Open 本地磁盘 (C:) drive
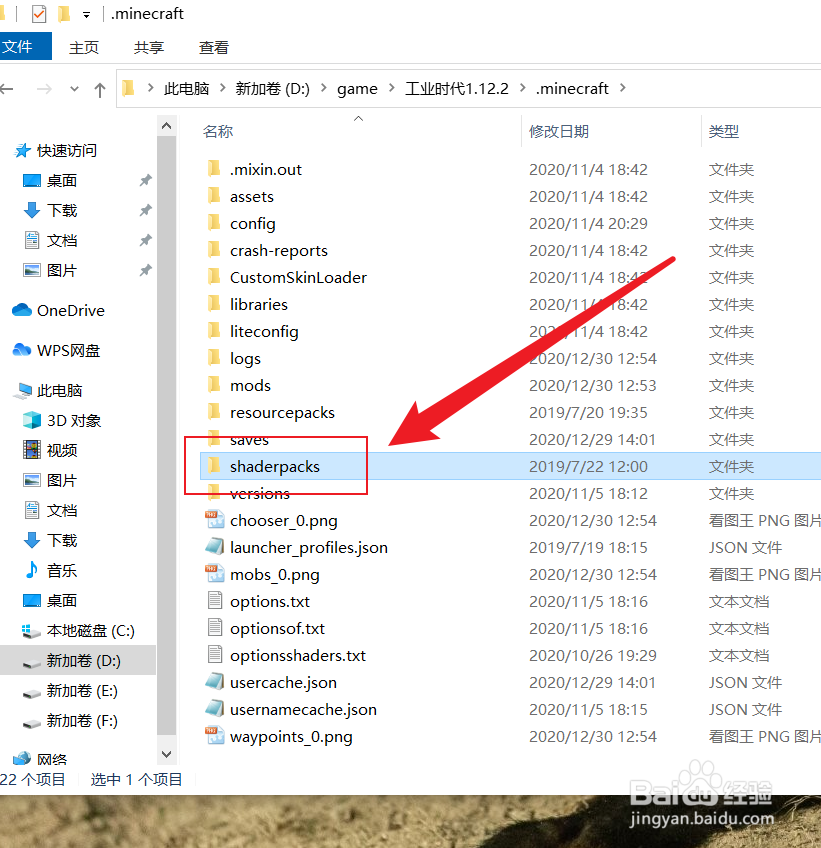 point(90,631)
